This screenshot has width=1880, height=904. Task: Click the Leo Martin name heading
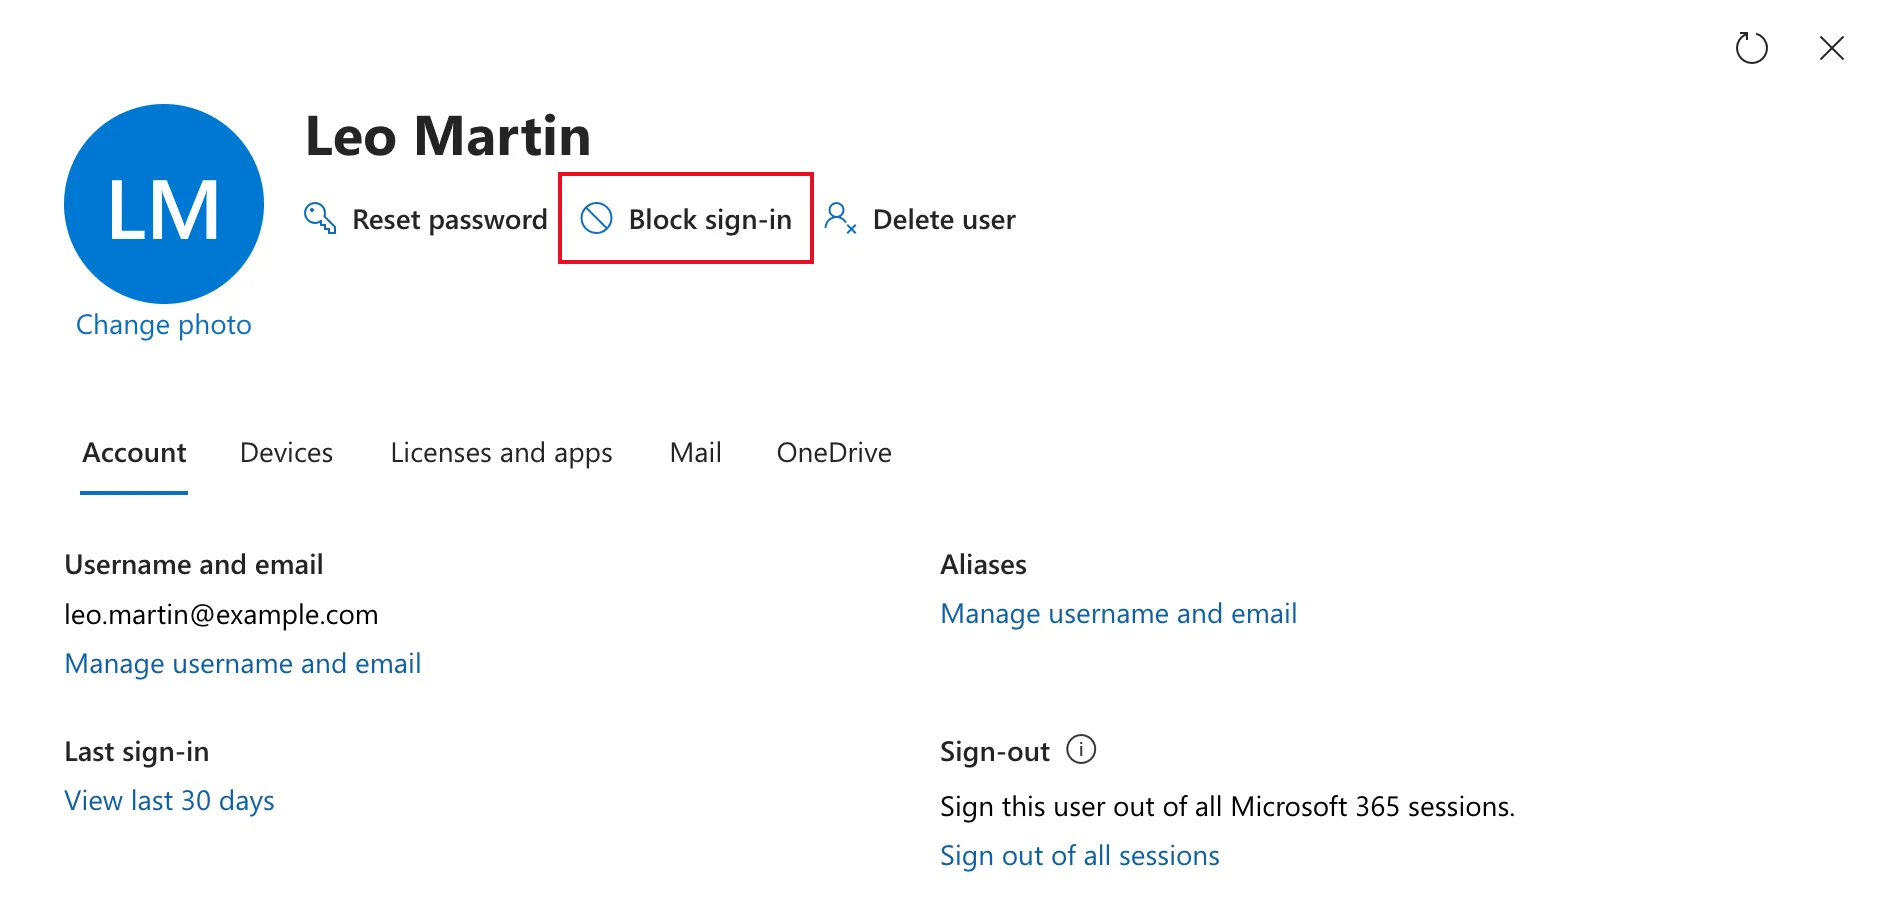pos(448,136)
